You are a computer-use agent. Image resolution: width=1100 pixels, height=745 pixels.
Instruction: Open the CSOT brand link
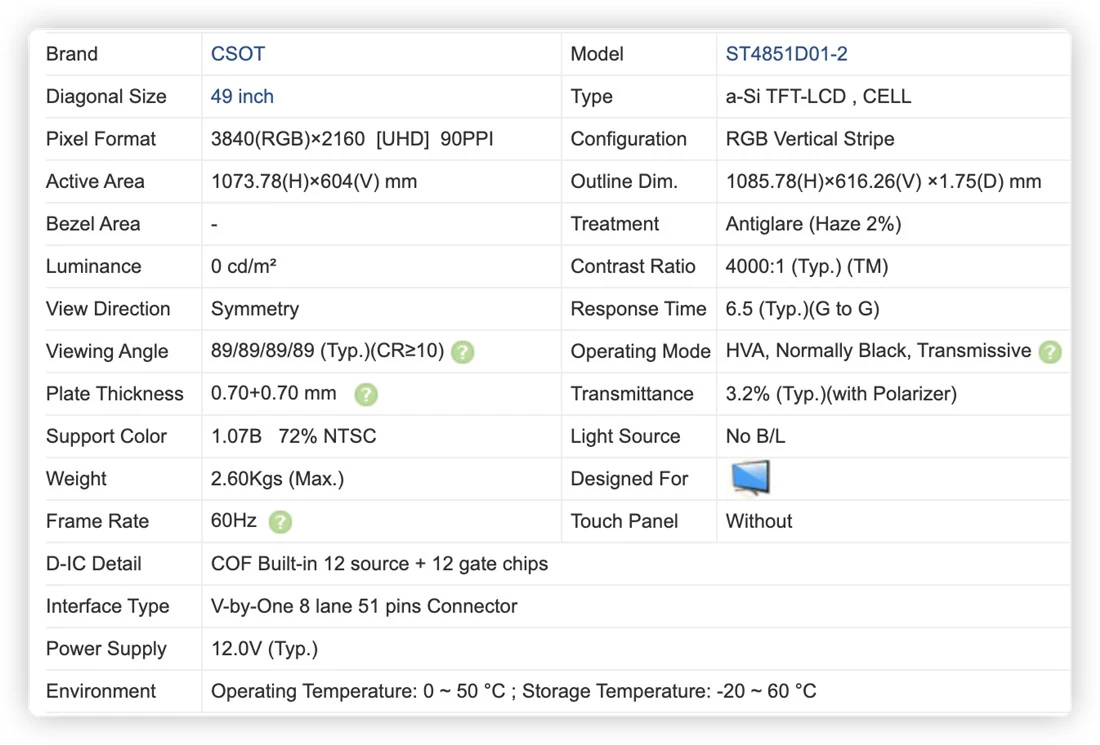pyautogui.click(x=238, y=54)
